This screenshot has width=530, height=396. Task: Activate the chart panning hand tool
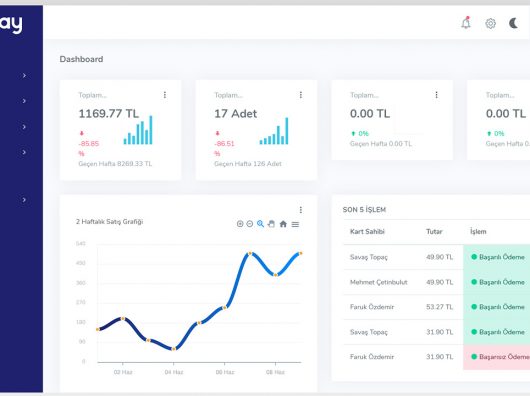point(271,224)
